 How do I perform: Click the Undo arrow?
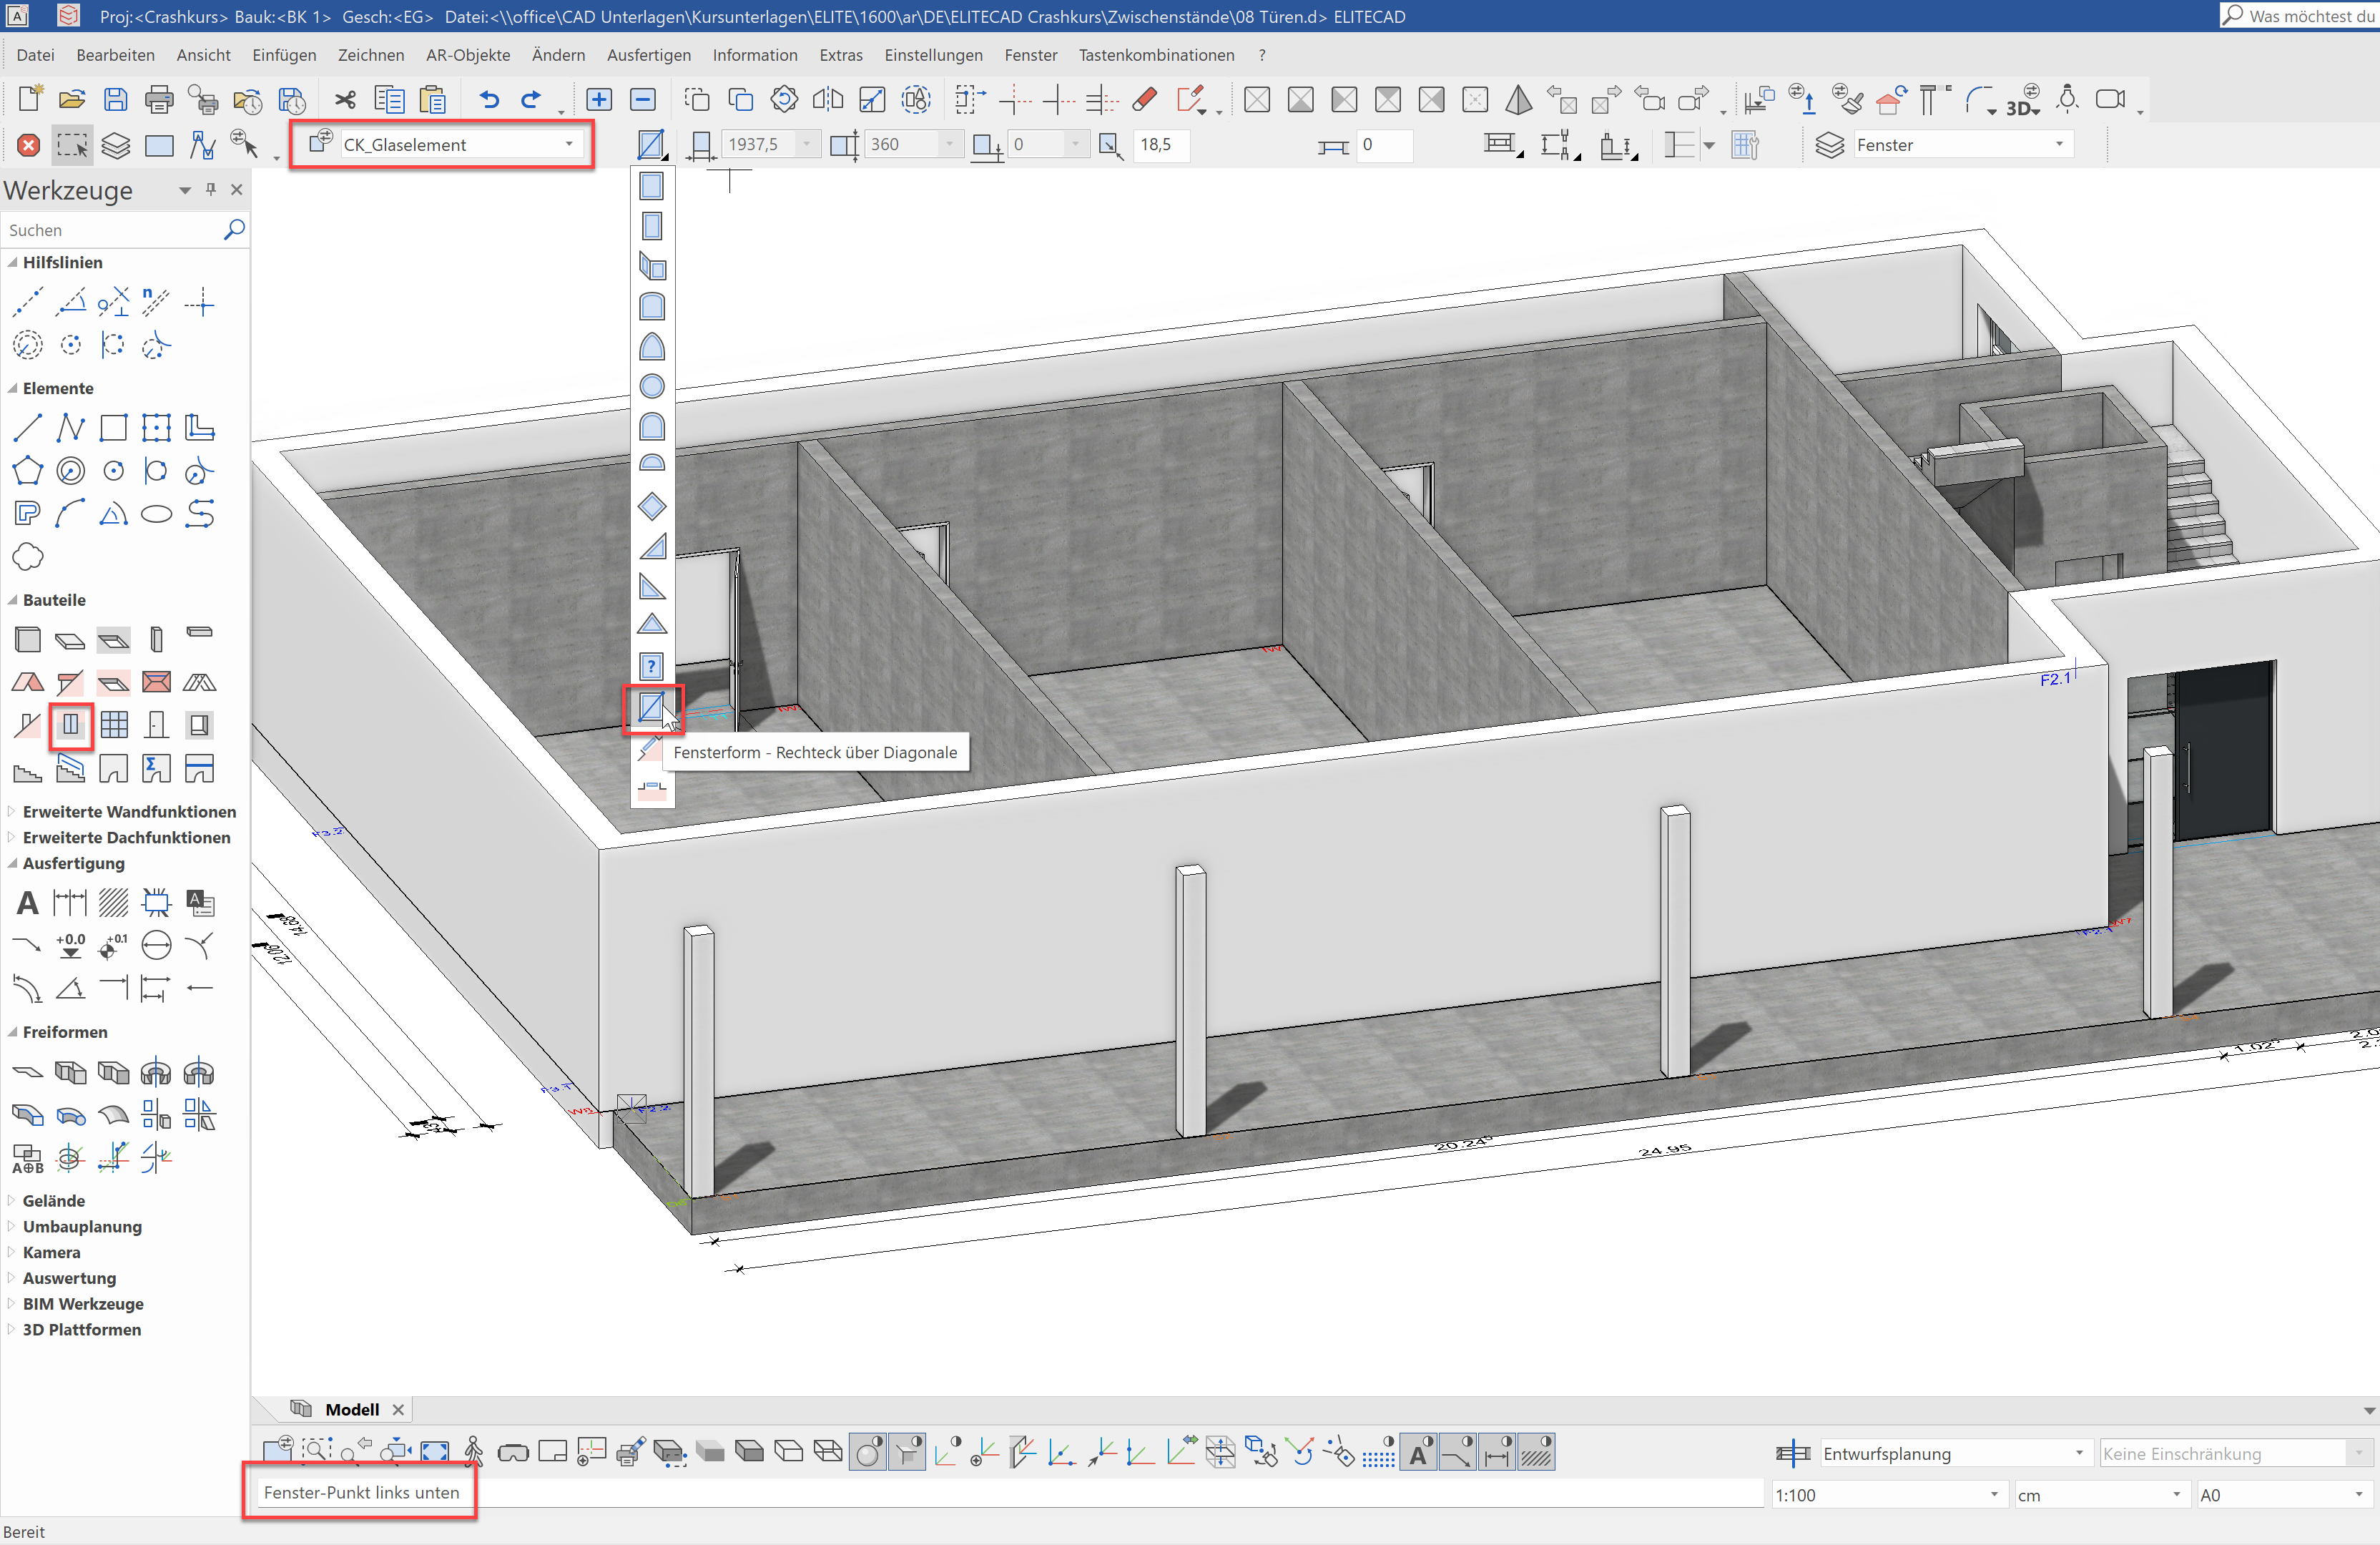coord(489,99)
